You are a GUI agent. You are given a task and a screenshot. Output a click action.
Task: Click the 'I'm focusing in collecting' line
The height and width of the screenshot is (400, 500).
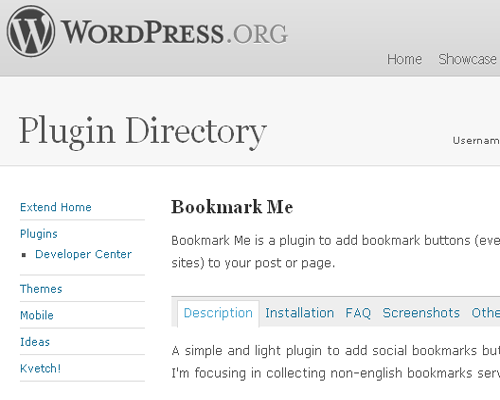(x=336, y=373)
